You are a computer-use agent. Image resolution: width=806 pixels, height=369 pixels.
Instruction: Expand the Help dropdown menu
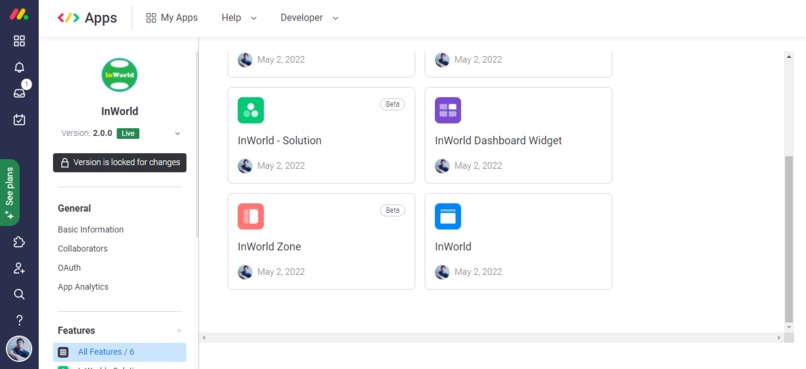click(239, 18)
